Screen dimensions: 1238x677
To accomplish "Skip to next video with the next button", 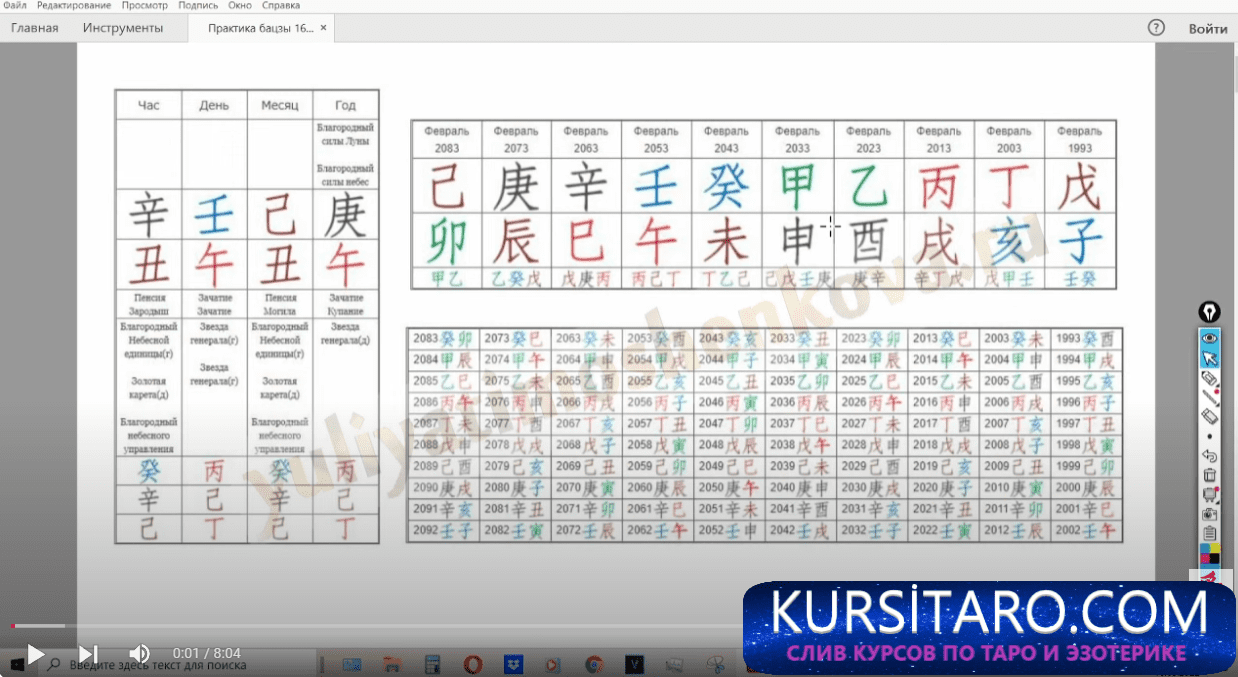I will [88, 654].
